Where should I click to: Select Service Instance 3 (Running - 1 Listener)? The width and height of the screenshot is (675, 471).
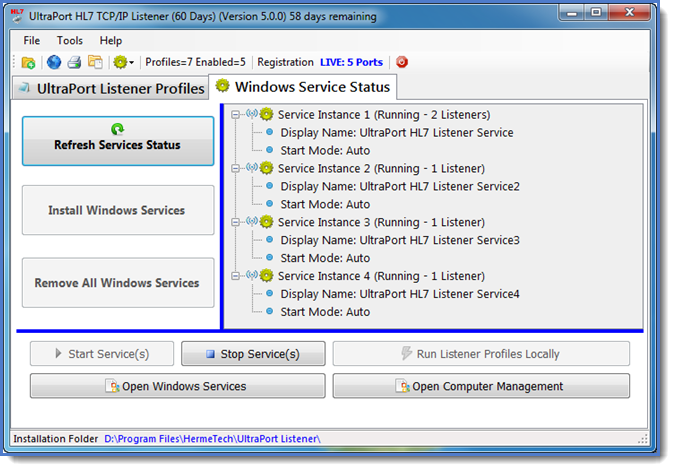pos(381,222)
